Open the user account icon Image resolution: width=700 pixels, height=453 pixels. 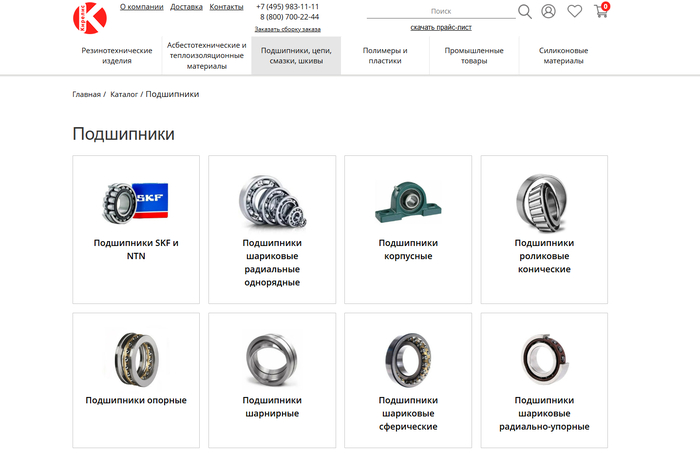[548, 12]
